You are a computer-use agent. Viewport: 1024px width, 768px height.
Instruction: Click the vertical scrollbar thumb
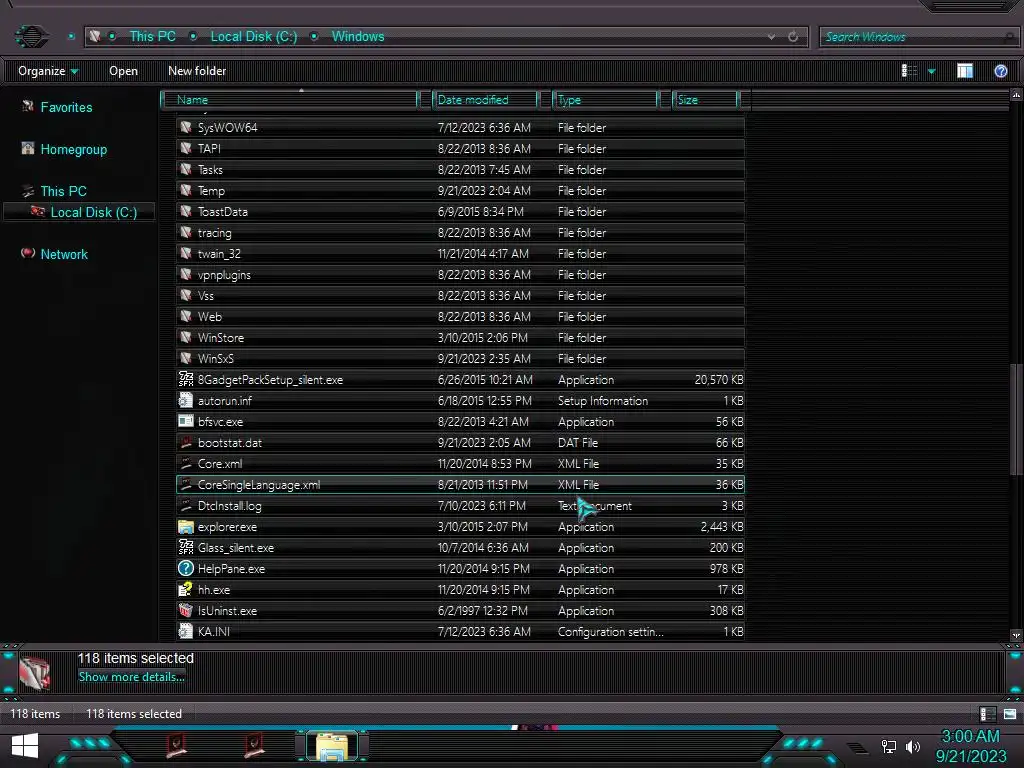click(1015, 419)
